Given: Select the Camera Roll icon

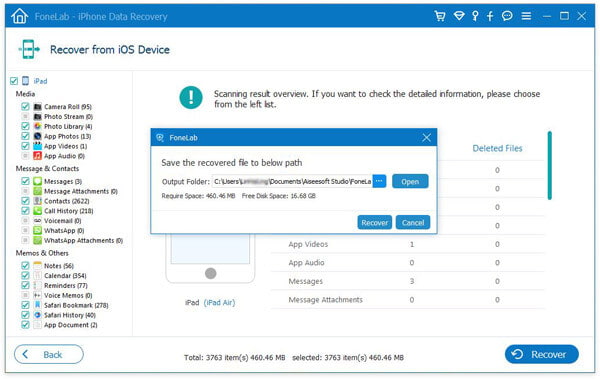Looking at the screenshot, I should pyautogui.click(x=37, y=106).
